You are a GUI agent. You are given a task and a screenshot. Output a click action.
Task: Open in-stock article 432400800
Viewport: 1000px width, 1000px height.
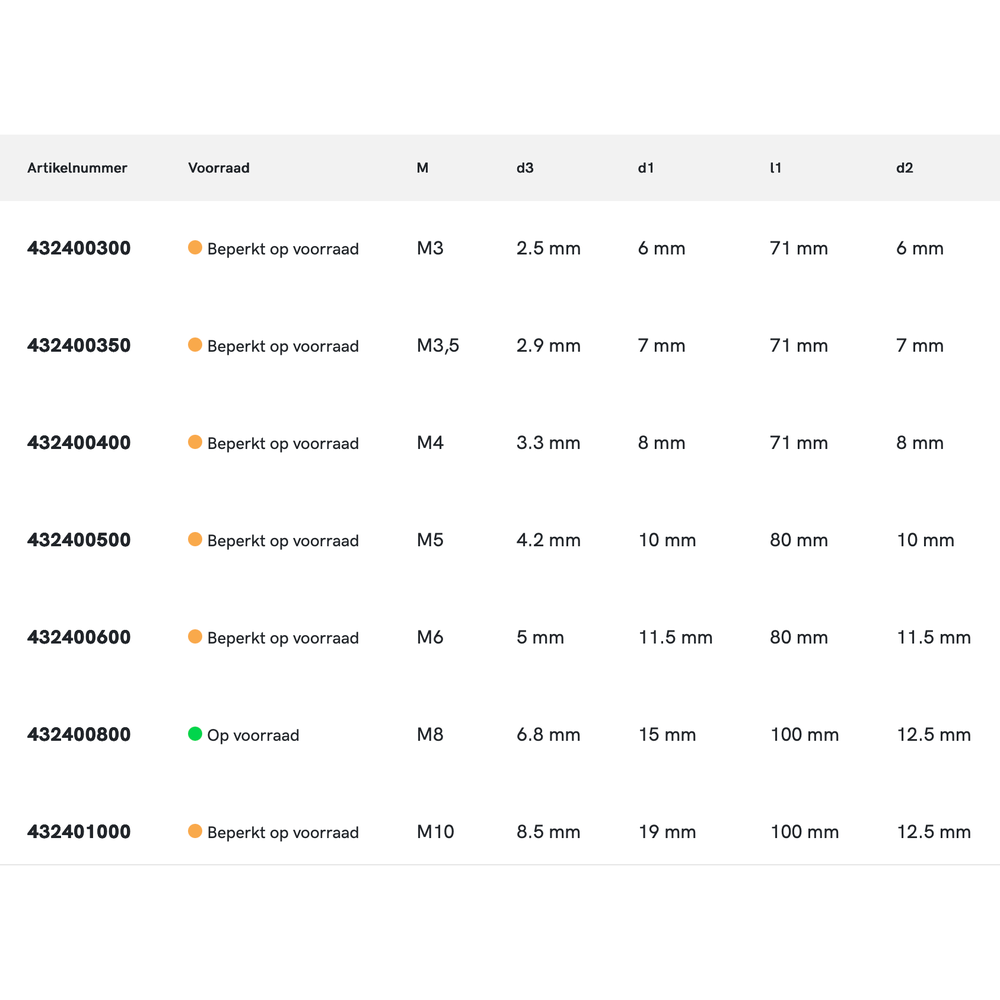(x=79, y=735)
